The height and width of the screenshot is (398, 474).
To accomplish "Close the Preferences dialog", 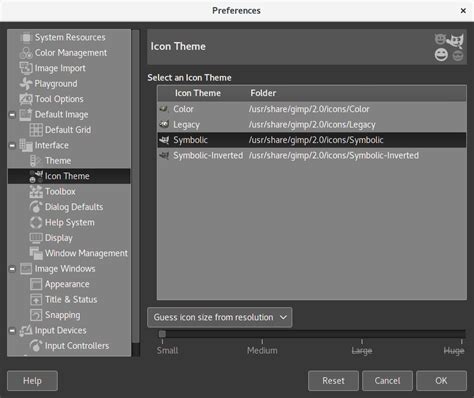I will pos(463,11).
